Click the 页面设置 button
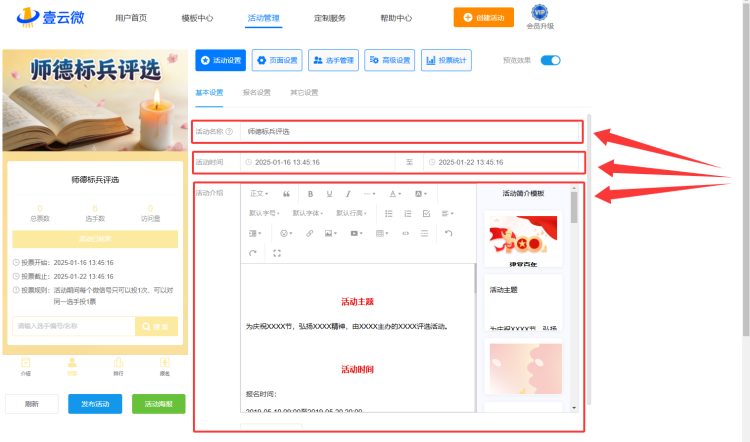This screenshot has width=750, height=442. [x=277, y=60]
